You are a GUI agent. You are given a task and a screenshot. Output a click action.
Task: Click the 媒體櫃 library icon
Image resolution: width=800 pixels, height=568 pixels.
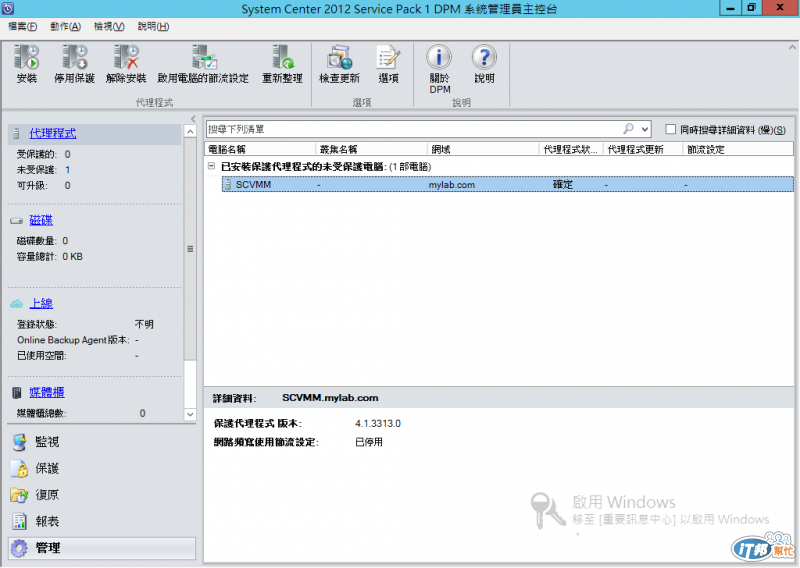click(x=17, y=392)
